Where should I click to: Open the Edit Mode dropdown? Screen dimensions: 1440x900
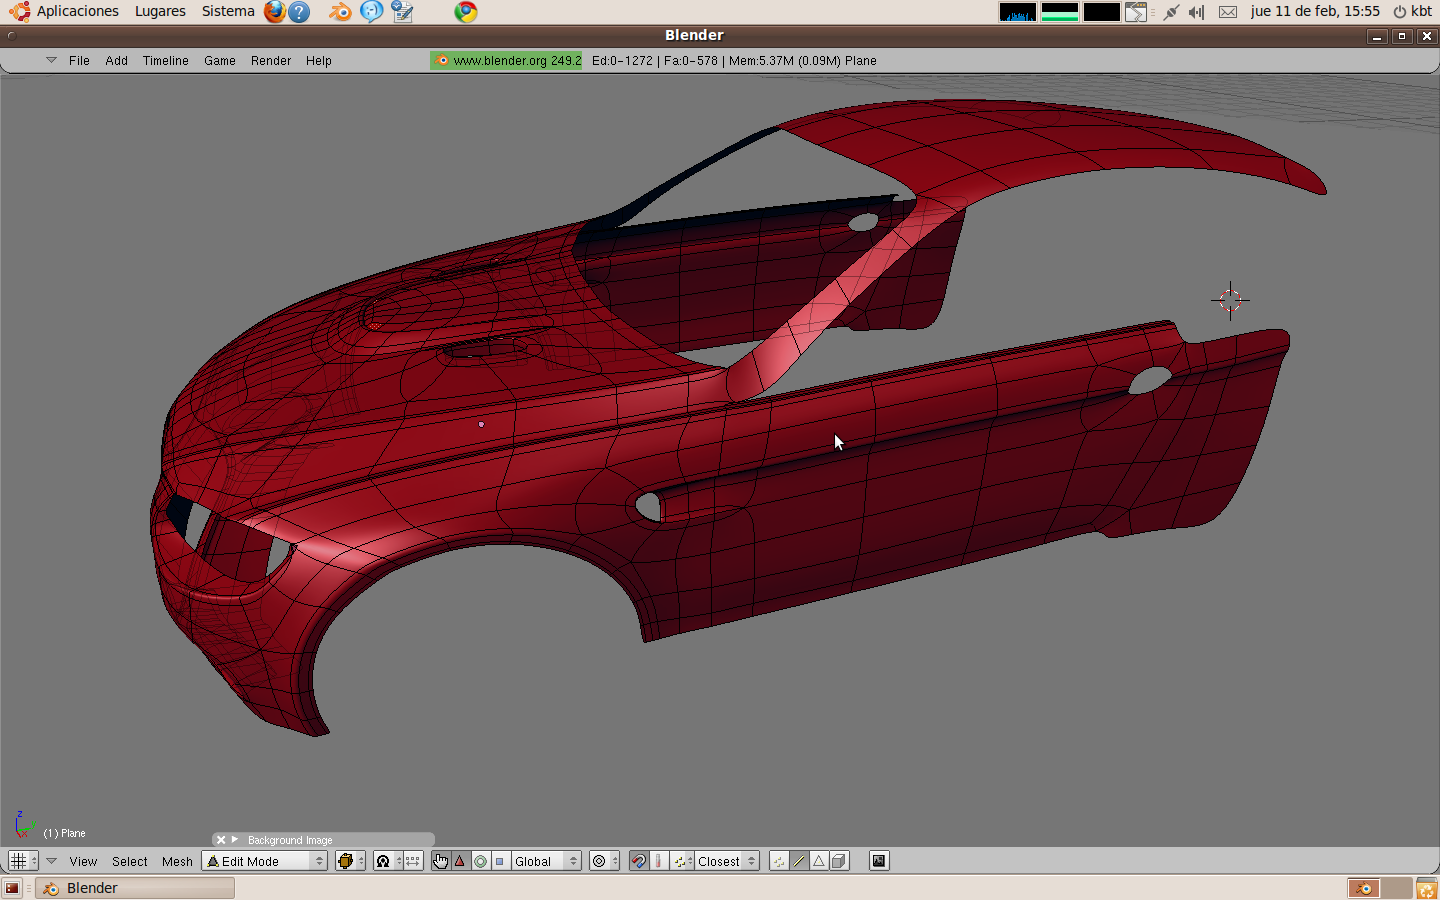[x=265, y=861]
